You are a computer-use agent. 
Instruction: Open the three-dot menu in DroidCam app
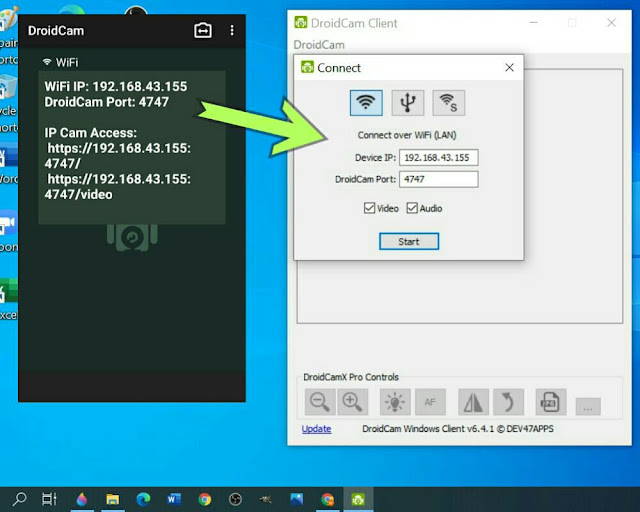coord(232,31)
